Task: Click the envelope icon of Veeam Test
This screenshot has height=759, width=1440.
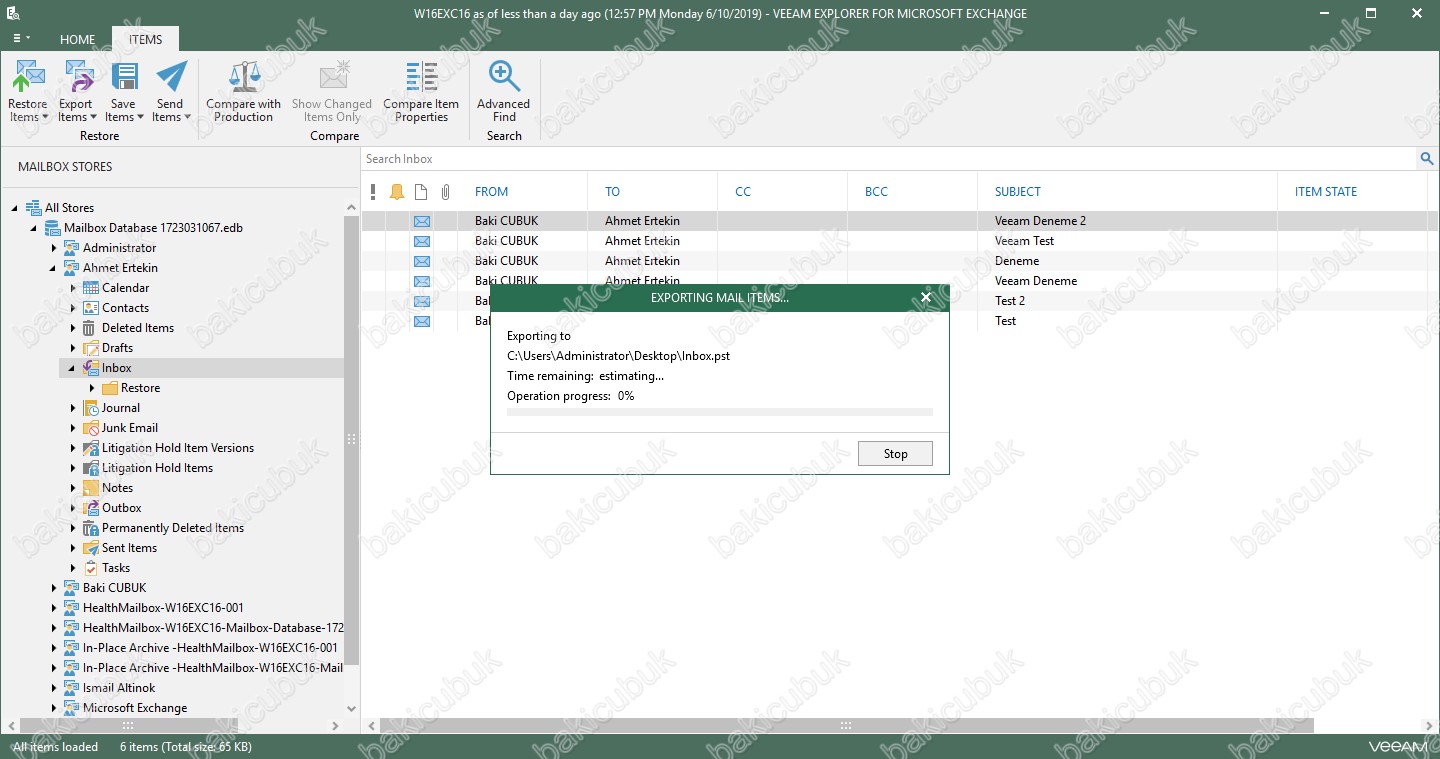Action: point(422,241)
